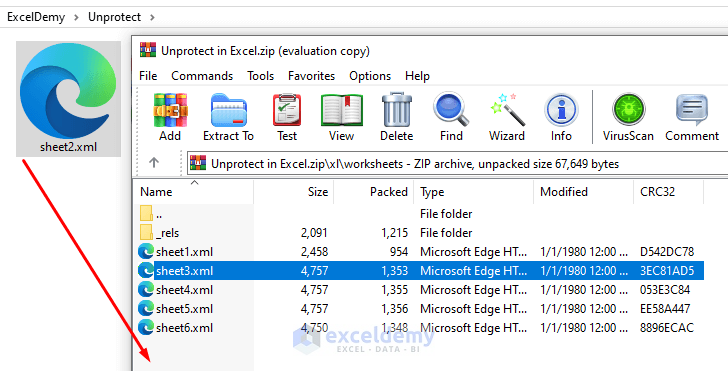Expand chevron after ExcelDemy breadcrumb

point(77,18)
